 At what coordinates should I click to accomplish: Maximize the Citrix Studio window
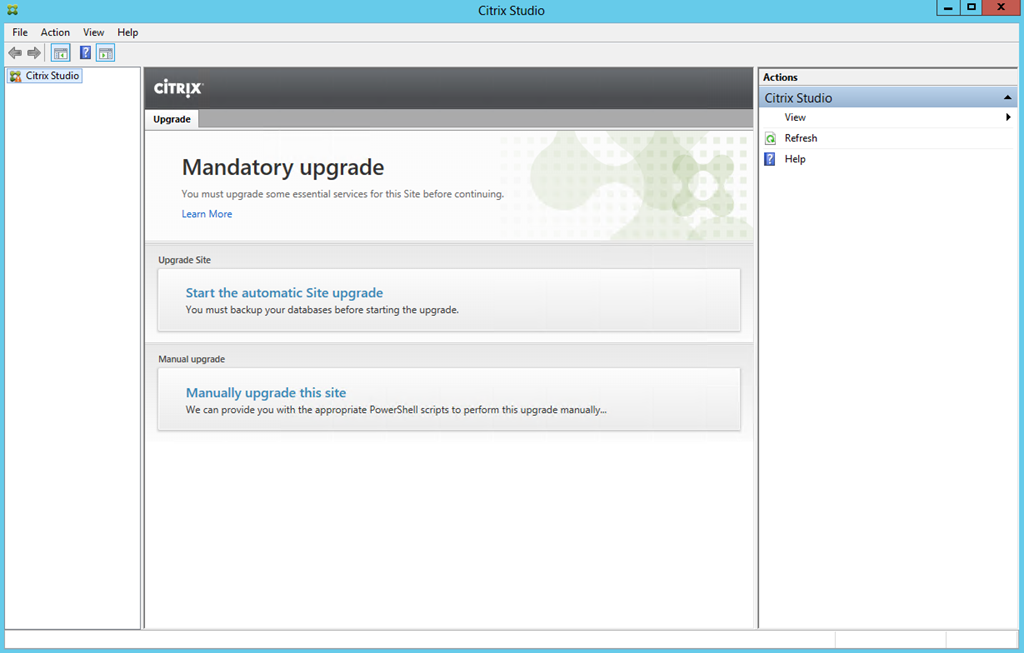[x=971, y=7]
